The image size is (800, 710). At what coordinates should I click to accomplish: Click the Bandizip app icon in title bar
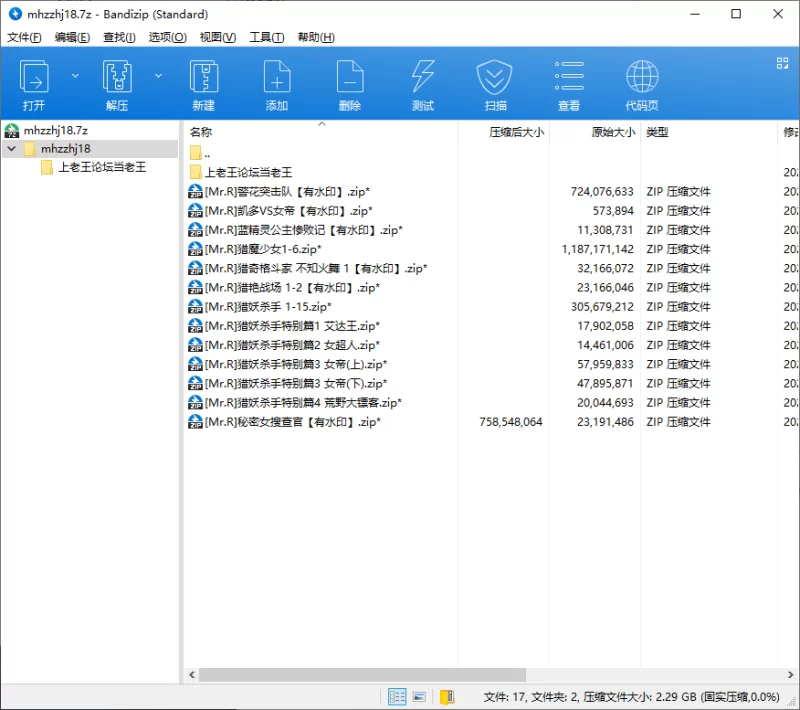(15, 14)
